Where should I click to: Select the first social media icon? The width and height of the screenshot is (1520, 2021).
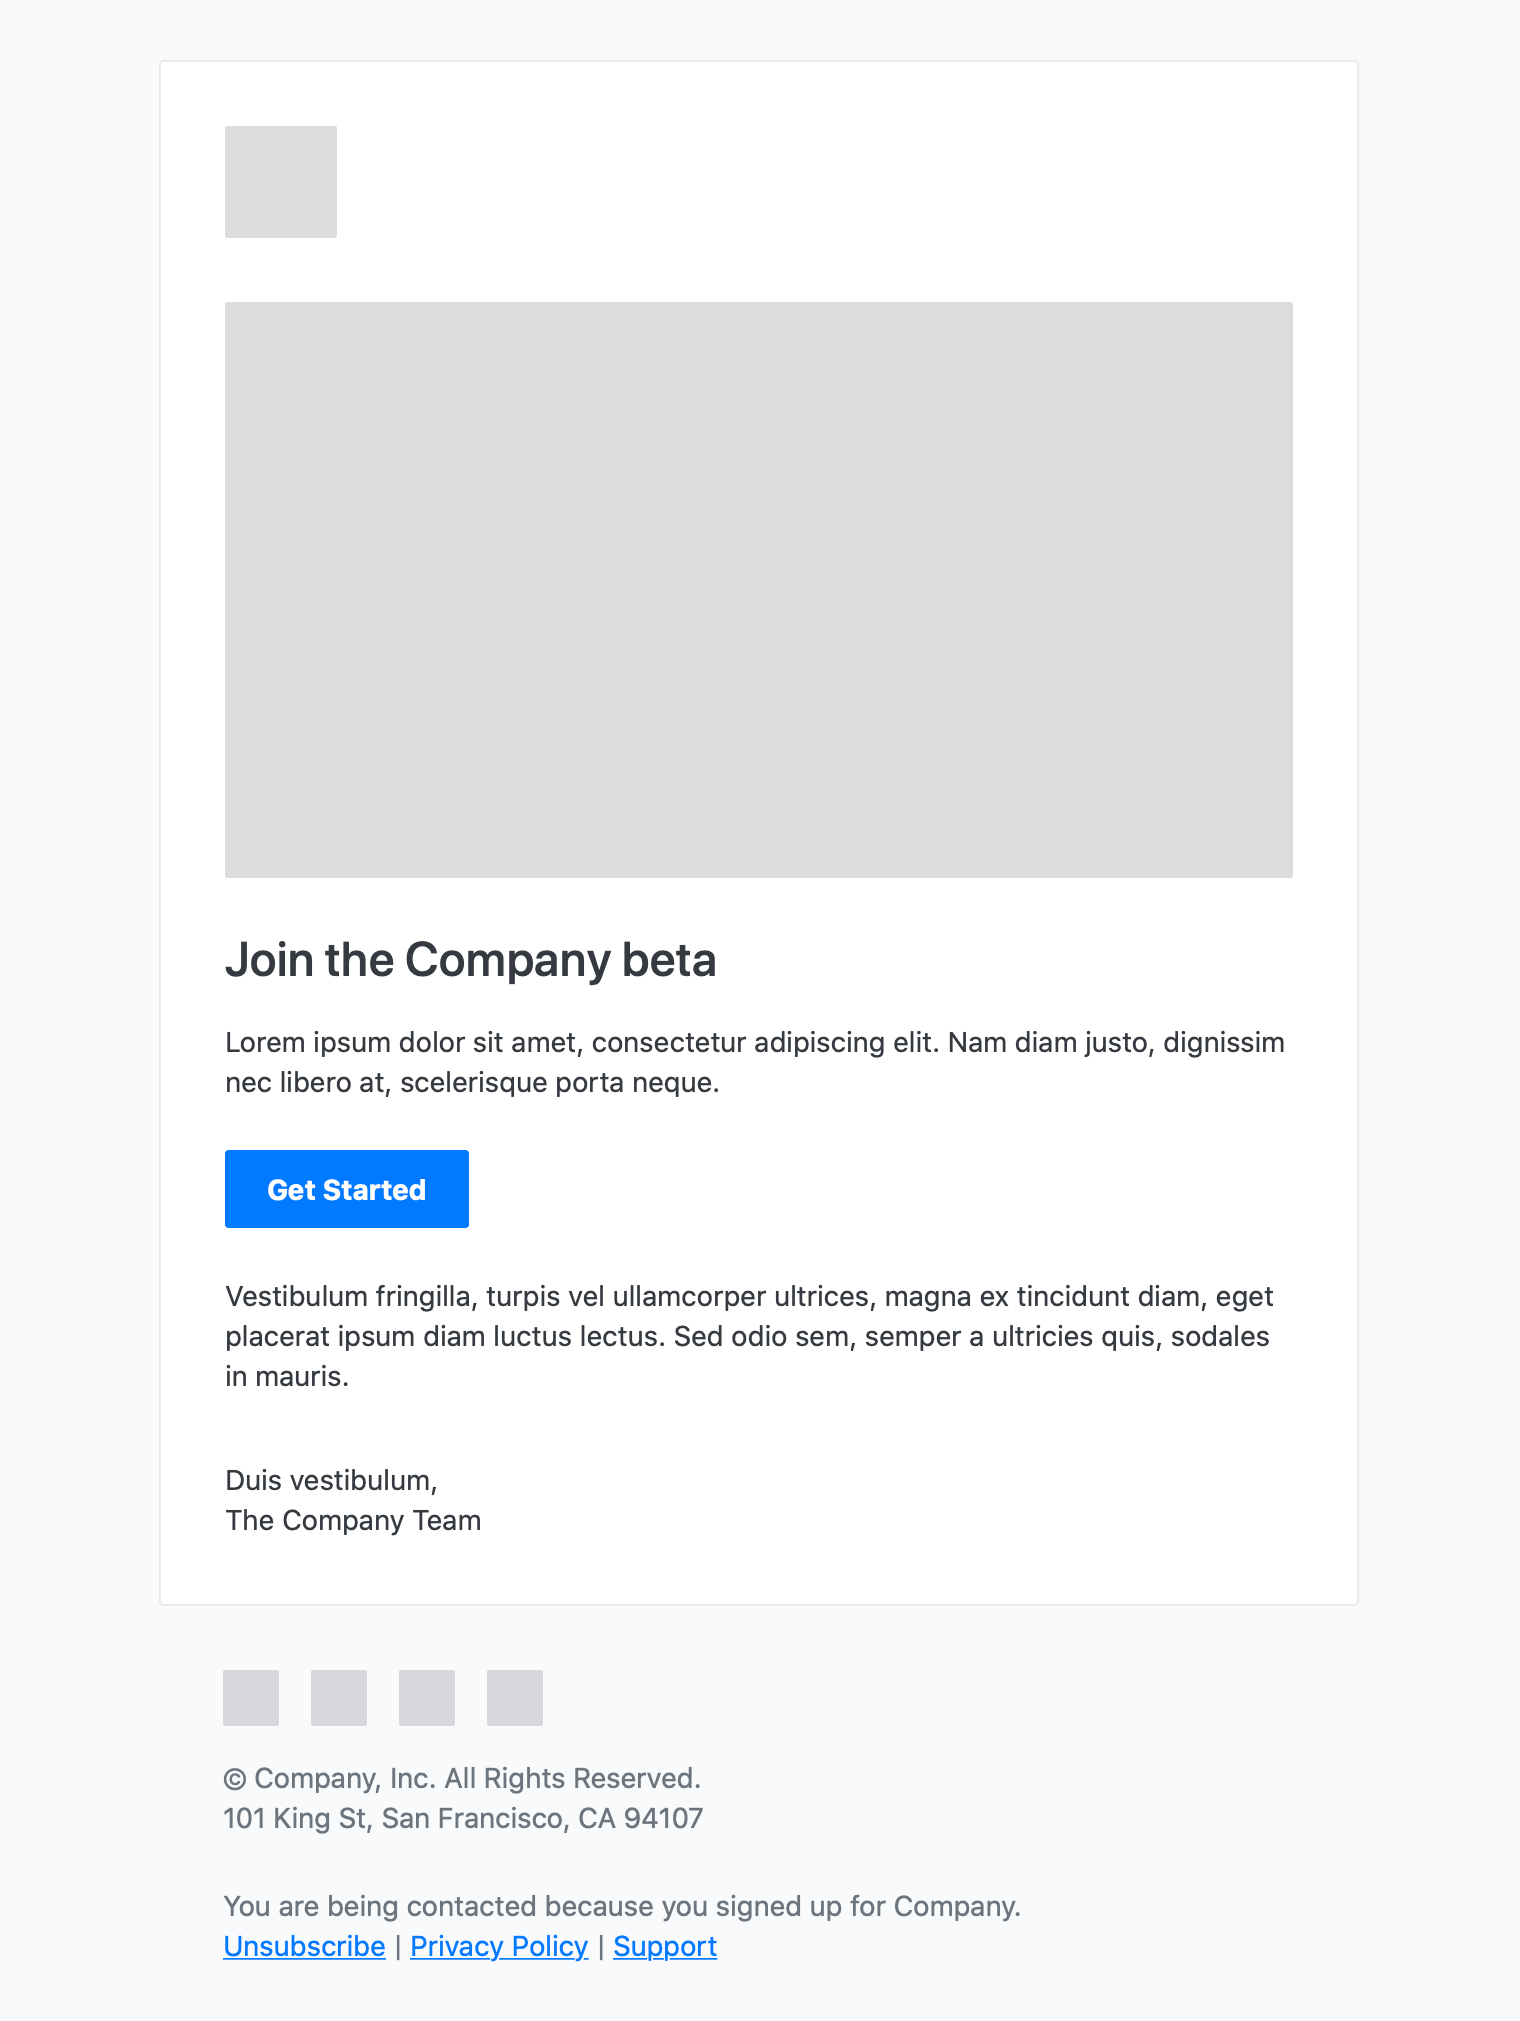tap(251, 1697)
